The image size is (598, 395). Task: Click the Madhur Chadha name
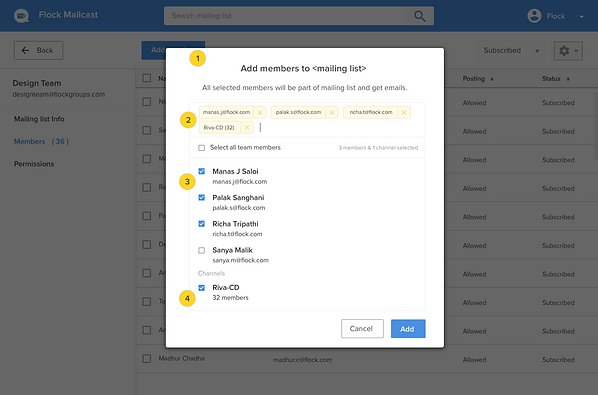181,358
